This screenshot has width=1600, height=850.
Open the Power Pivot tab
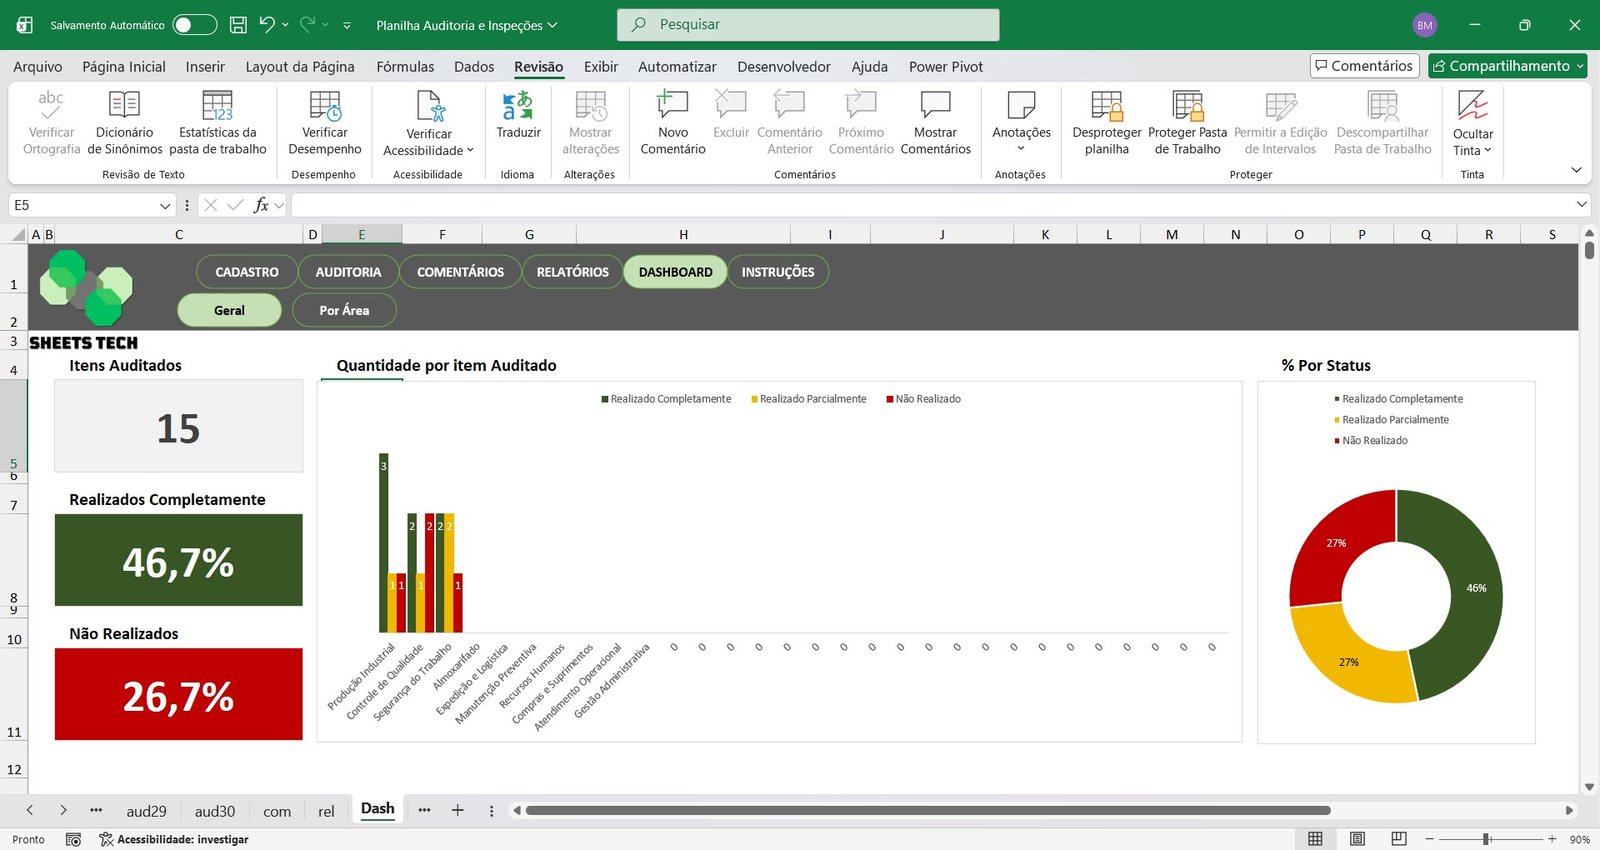click(946, 66)
